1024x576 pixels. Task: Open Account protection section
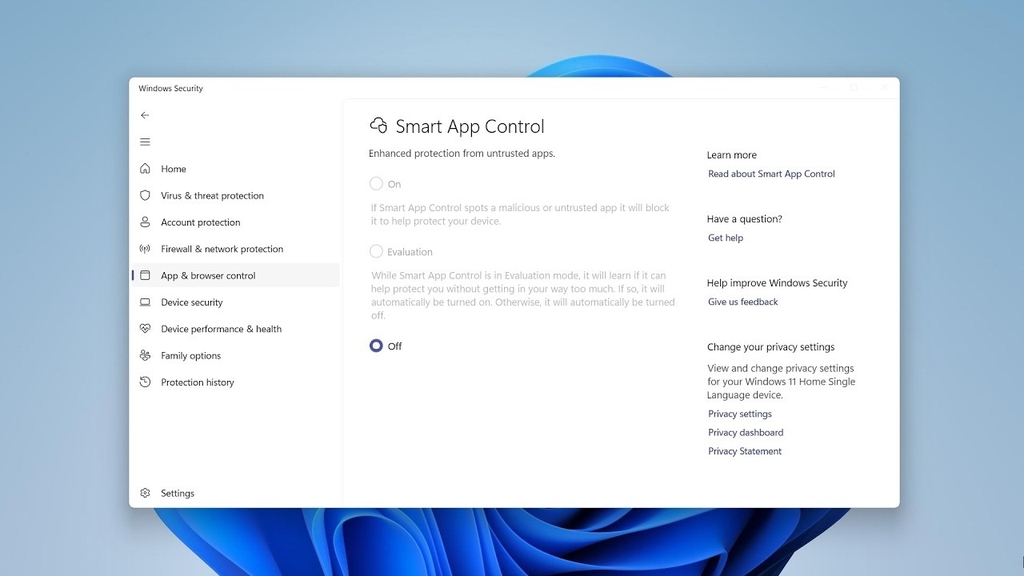point(200,222)
